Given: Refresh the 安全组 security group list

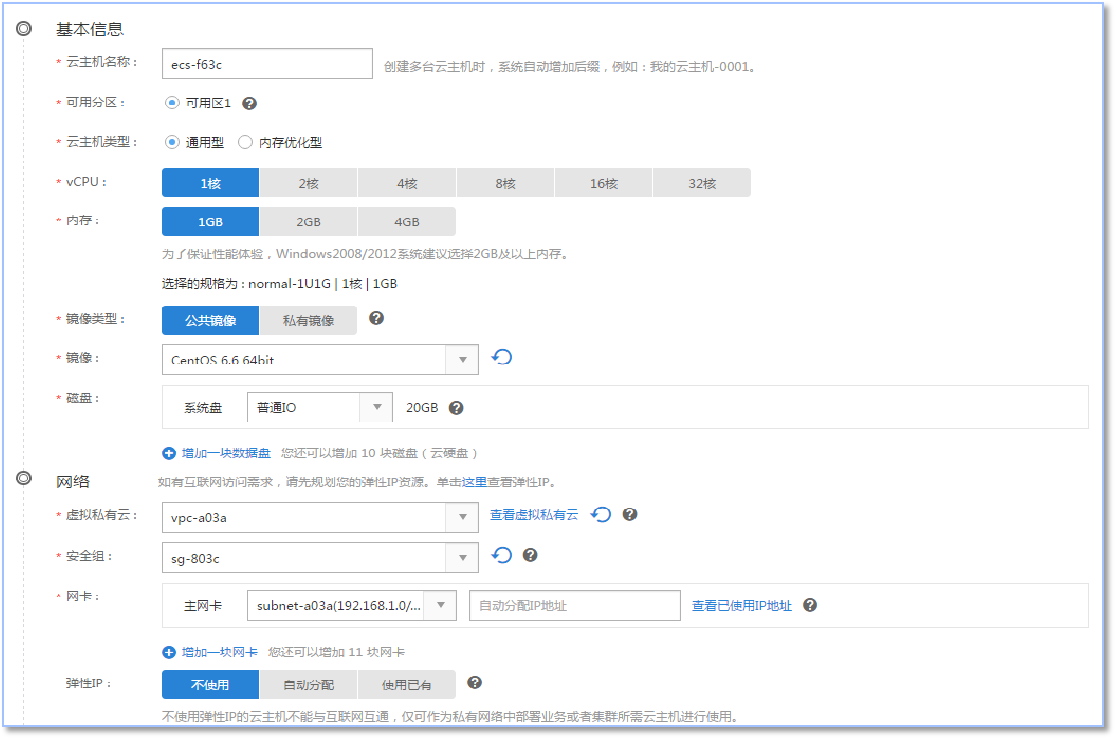Looking at the screenshot, I should click(503, 555).
